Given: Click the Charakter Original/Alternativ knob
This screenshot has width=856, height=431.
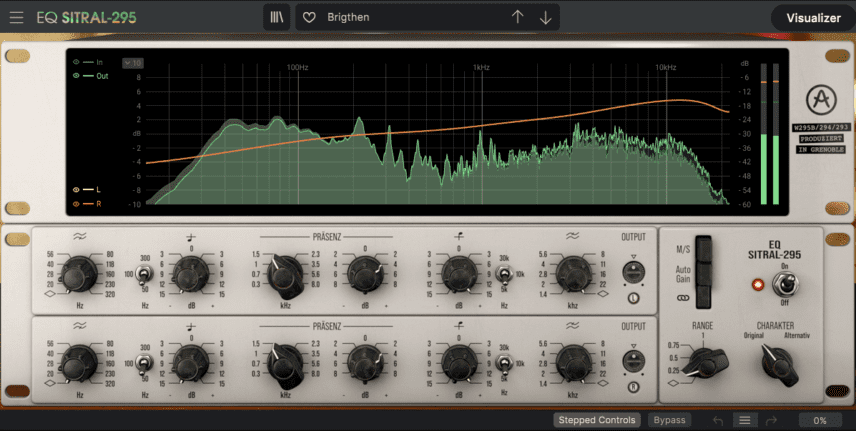Looking at the screenshot, I should [x=778, y=363].
